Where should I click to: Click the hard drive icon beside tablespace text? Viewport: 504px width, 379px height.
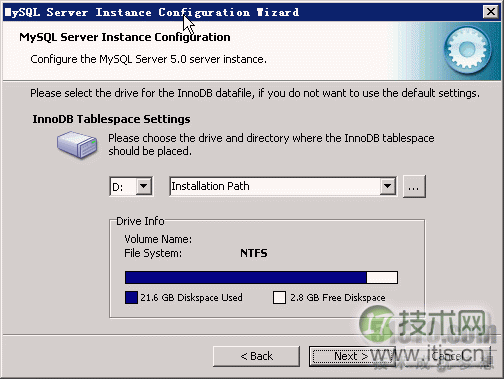tap(77, 144)
